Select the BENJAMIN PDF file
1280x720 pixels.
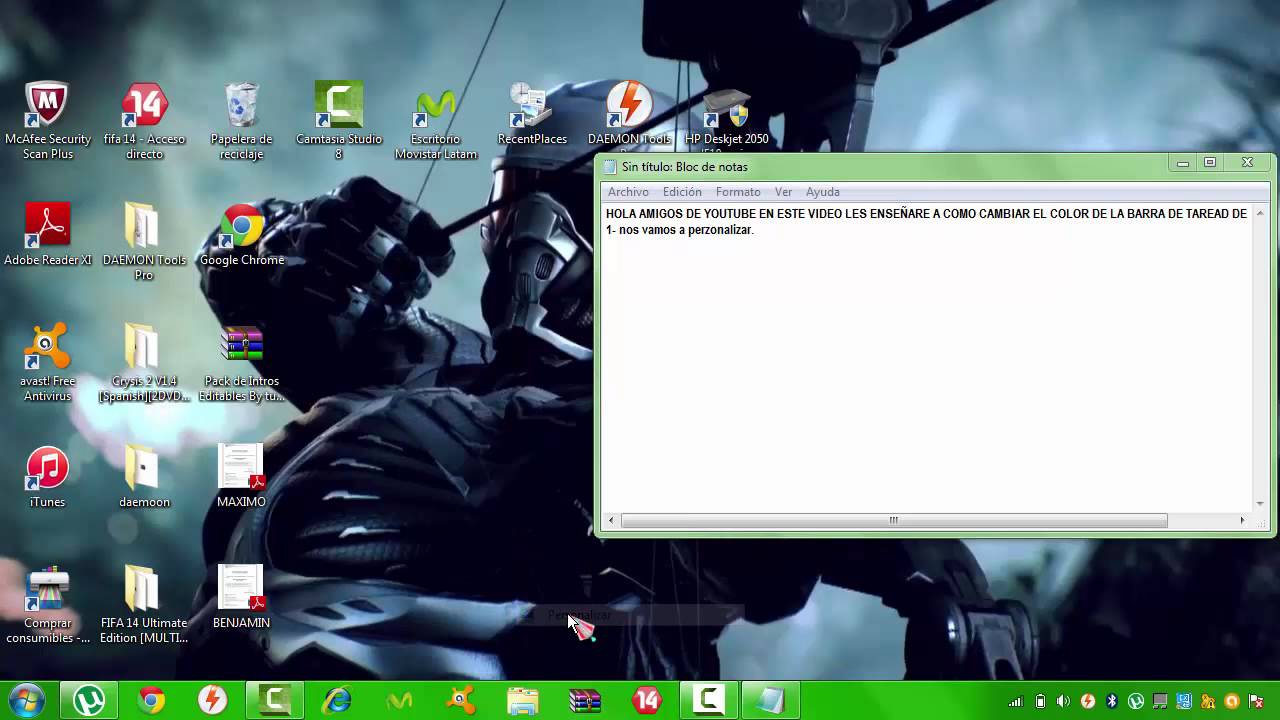click(241, 598)
